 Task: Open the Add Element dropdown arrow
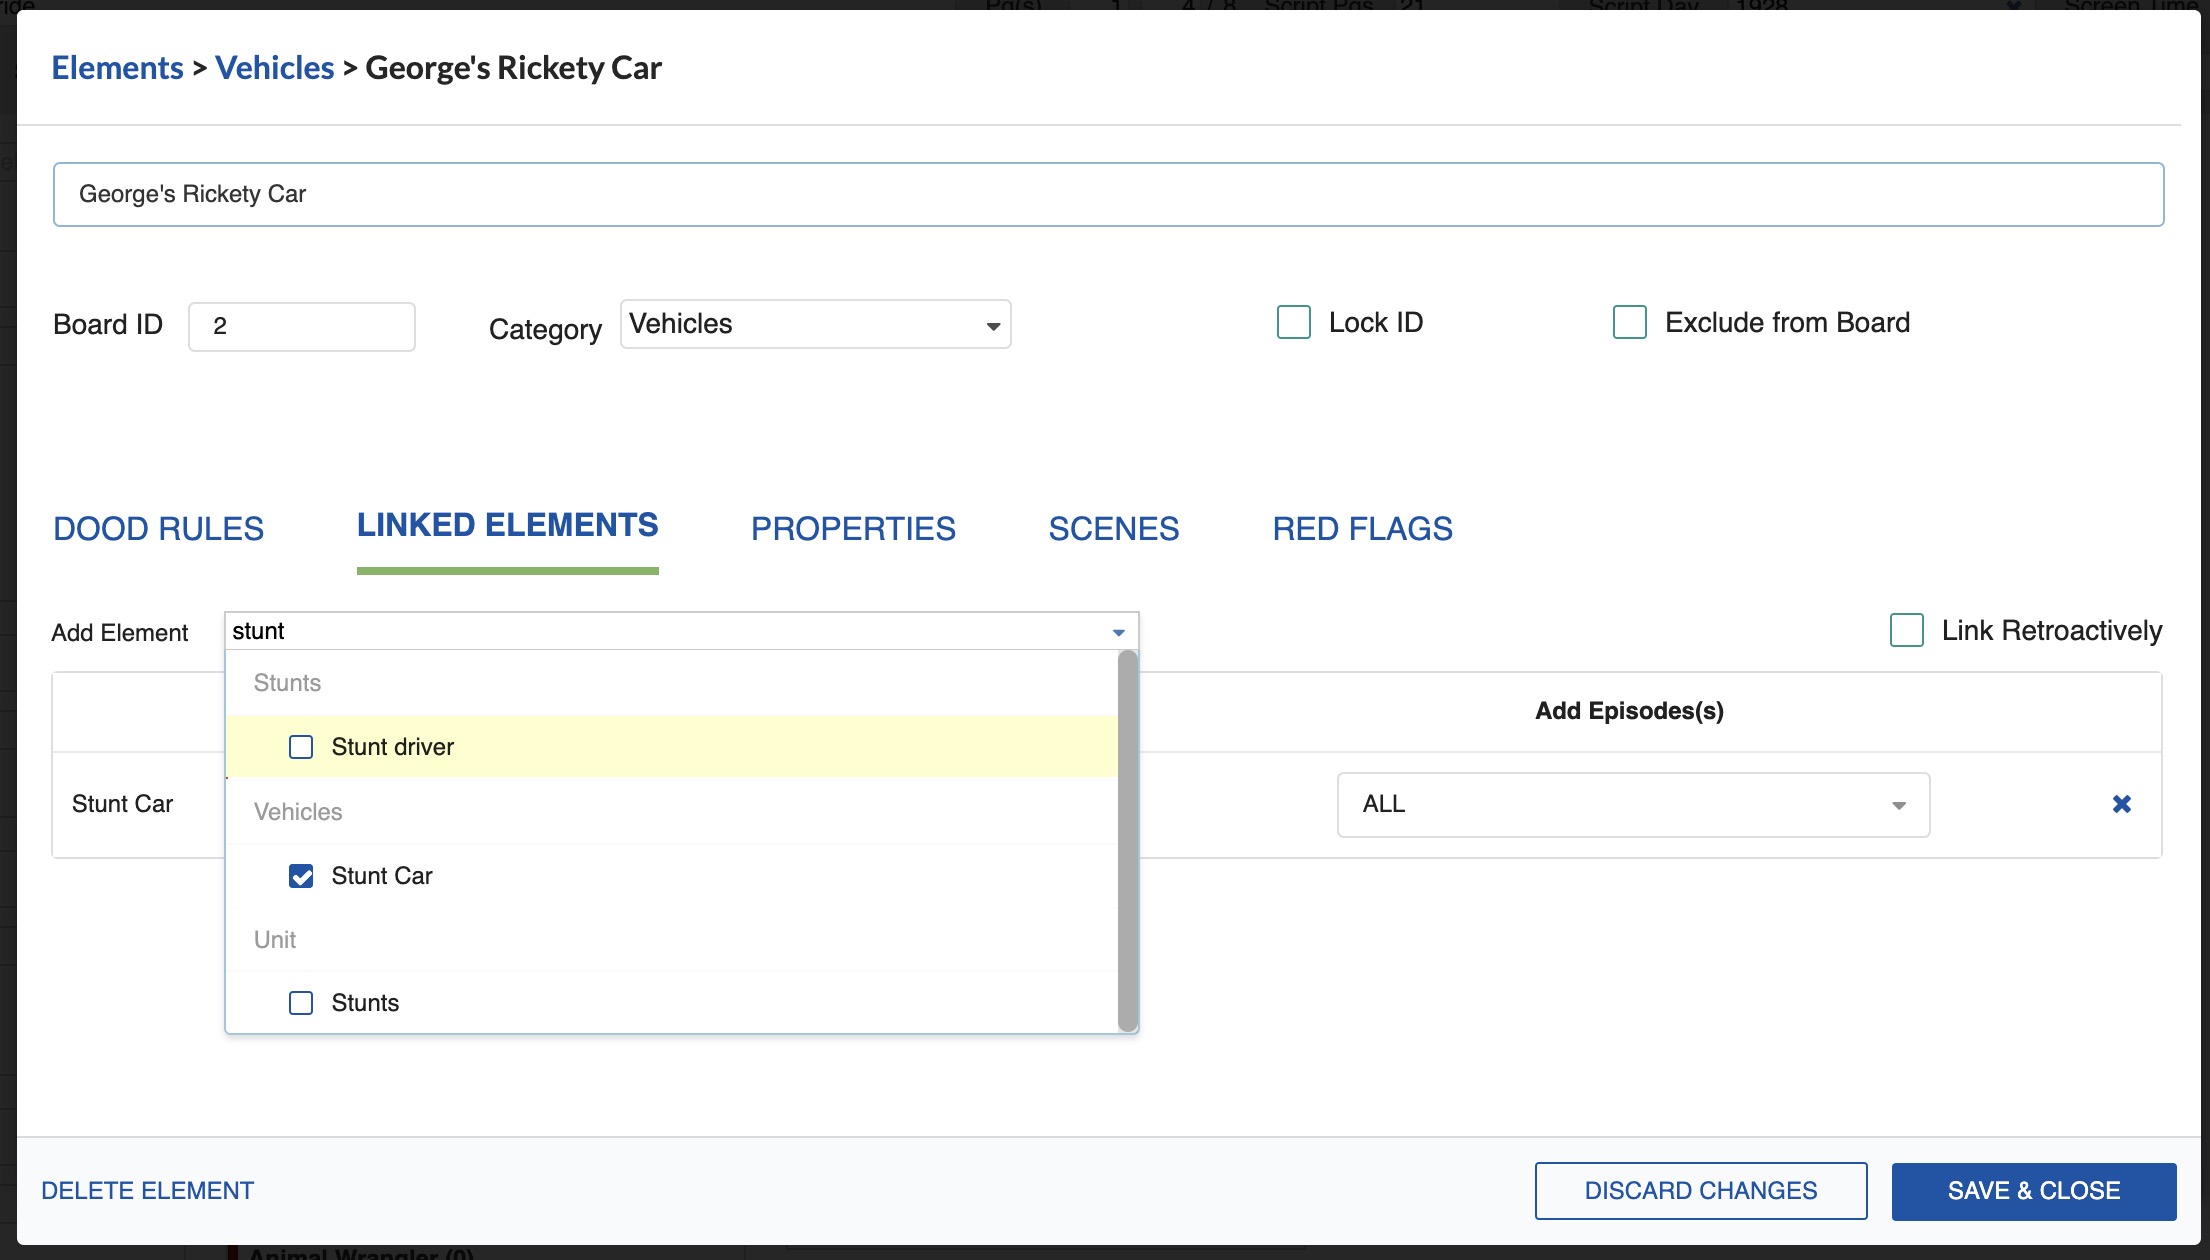click(x=1118, y=631)
